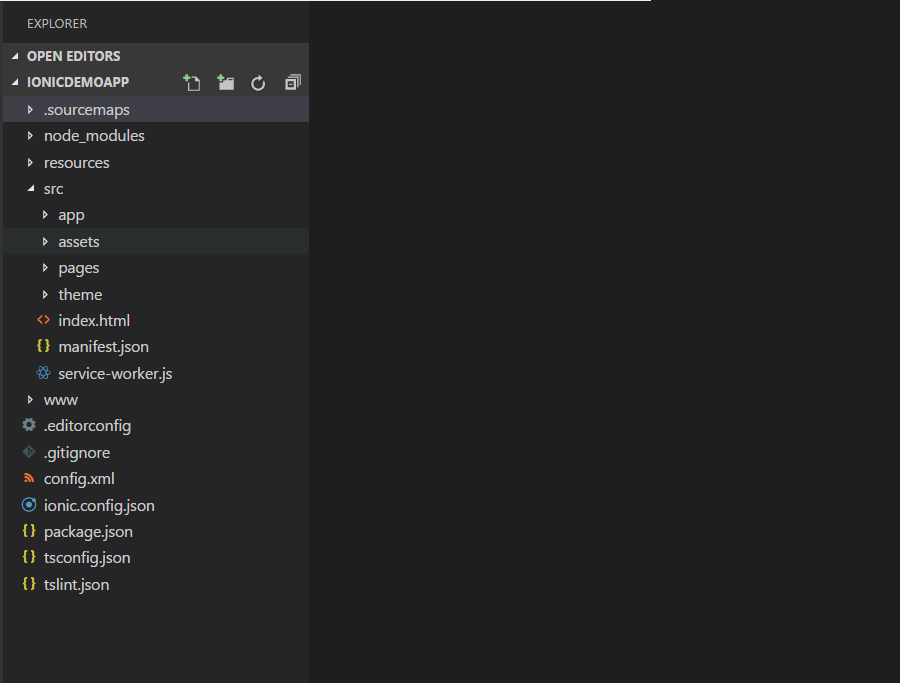Expand the pages folder arrow
Image resolution: width=900 pixels, height=683 pixels.
click(45, 268)
